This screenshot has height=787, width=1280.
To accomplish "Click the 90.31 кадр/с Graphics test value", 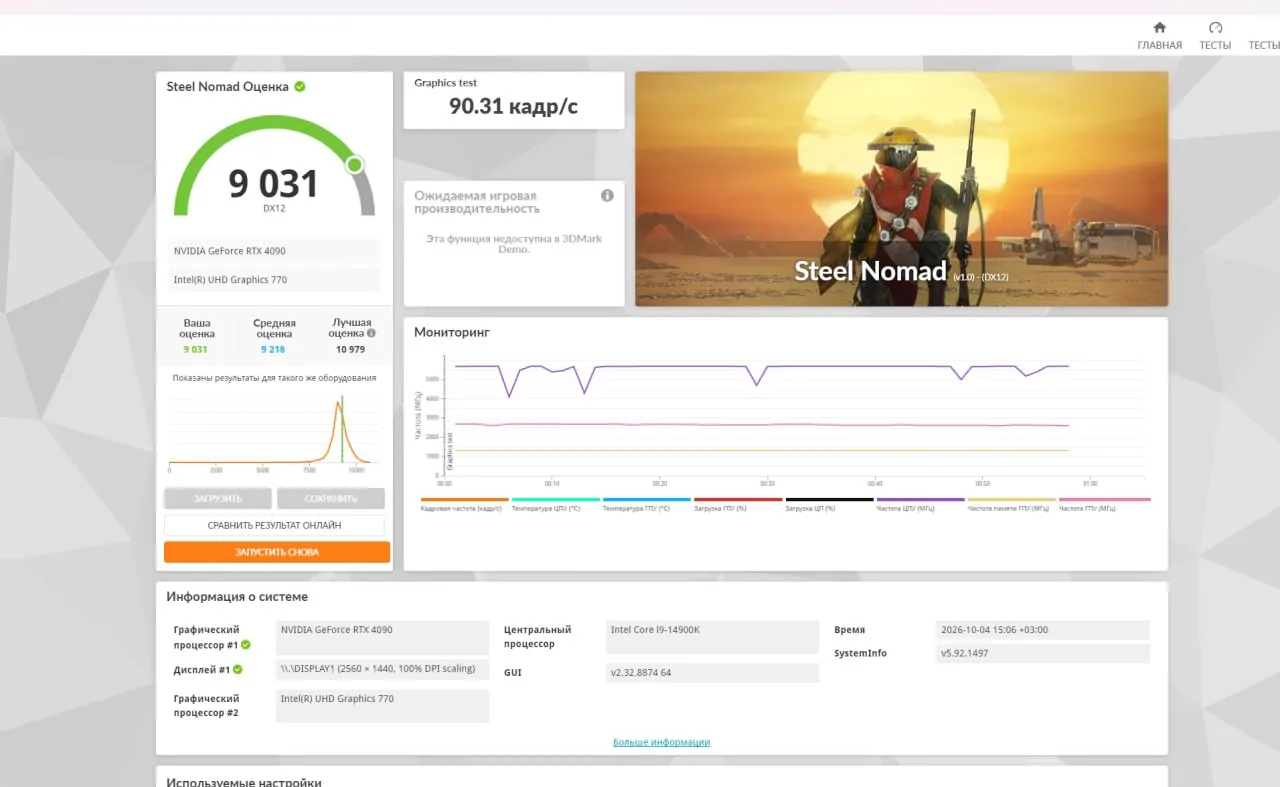I will [513, 106].
